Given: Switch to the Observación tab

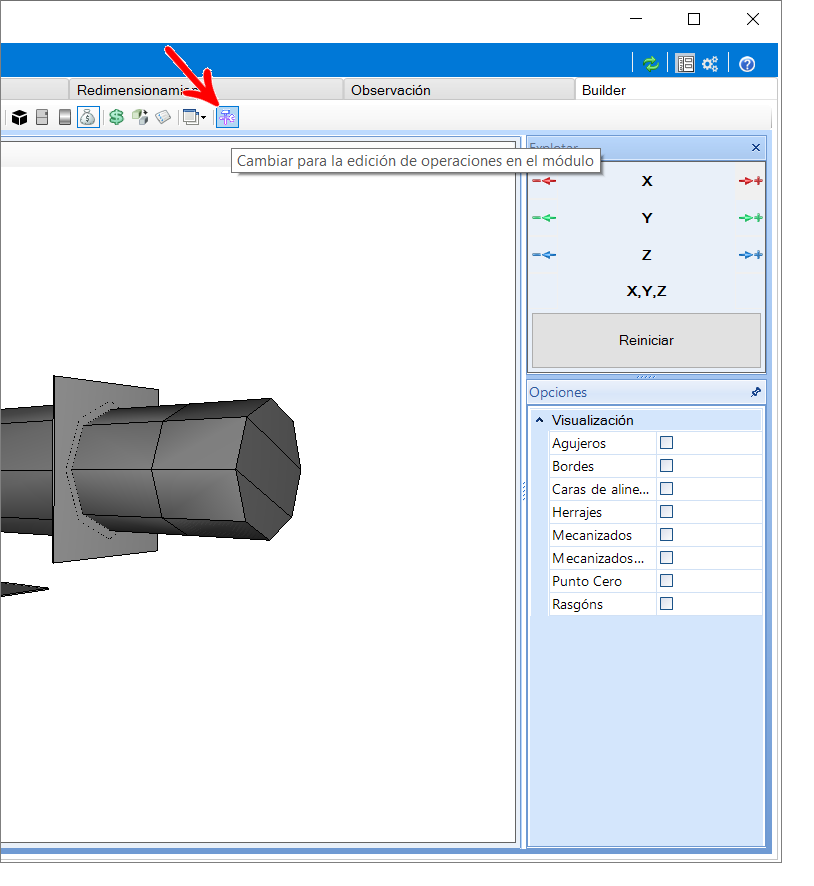Looking at the screenshot, I should pyautogui.click(x=391, y=90).
